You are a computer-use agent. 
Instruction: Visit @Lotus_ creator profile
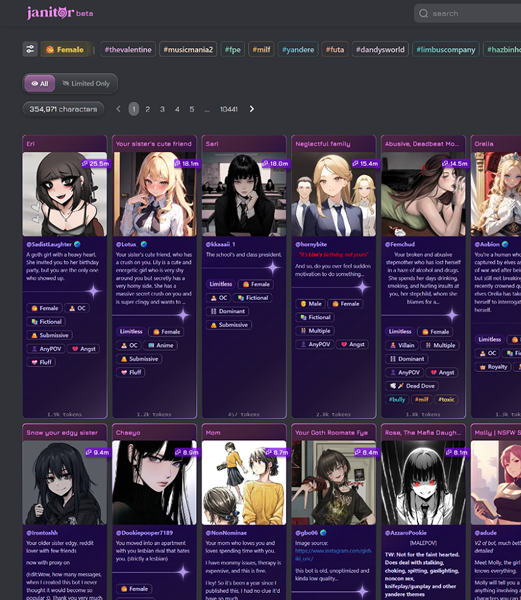[126, 244]
